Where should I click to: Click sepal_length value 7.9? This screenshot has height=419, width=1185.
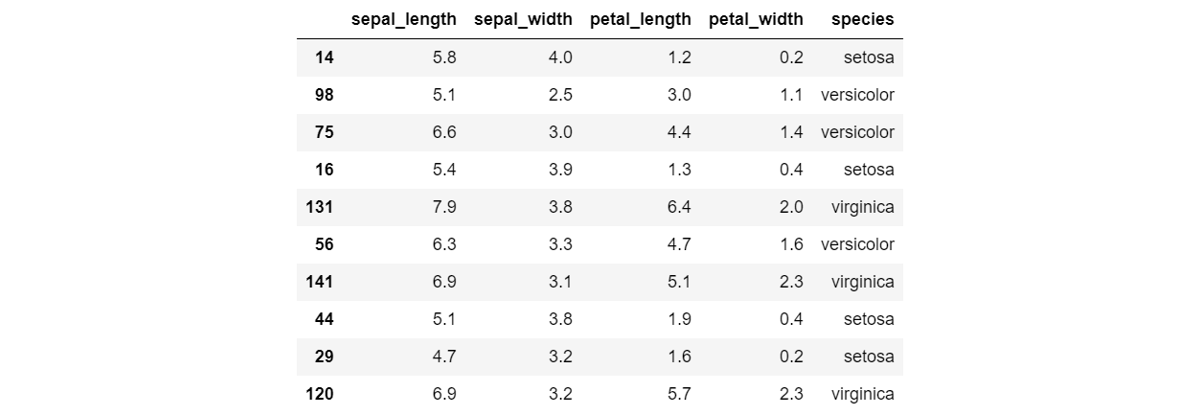pyautogui.click(x=444, y=207)
